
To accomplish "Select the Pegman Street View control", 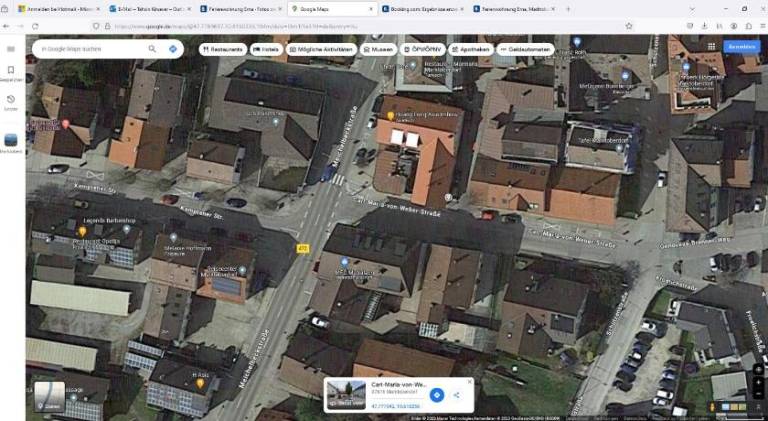I will [x=714, y=407].
